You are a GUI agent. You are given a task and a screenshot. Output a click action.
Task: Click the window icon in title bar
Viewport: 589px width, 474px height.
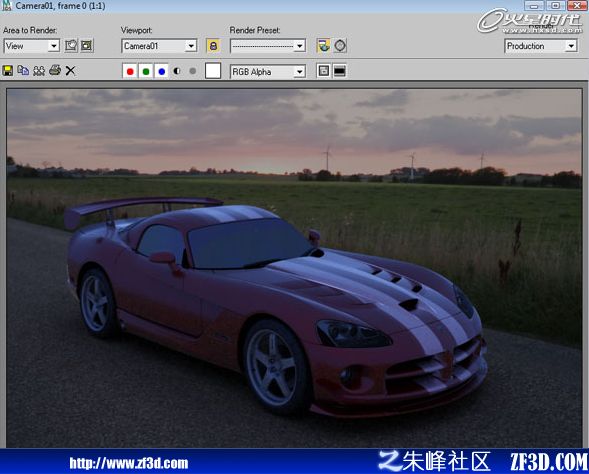tap(7, 6)
